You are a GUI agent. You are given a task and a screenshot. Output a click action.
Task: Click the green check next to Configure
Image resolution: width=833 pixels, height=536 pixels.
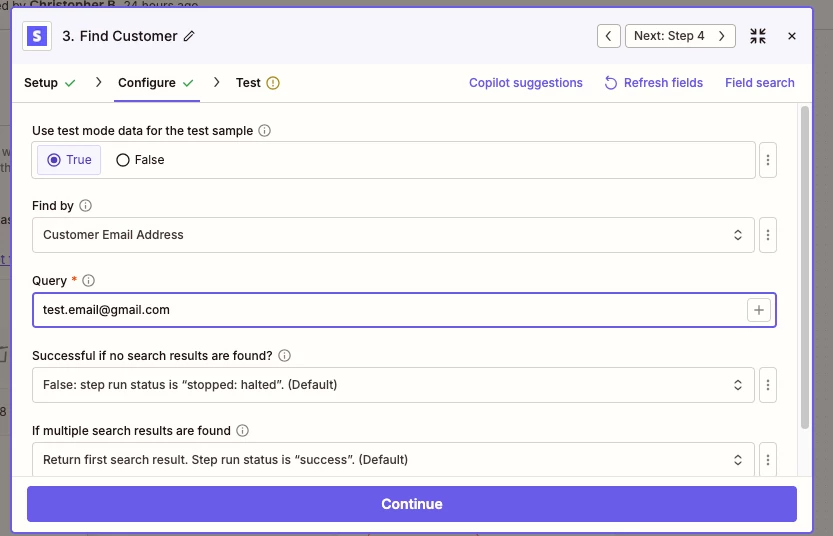(x=188, y=83)
